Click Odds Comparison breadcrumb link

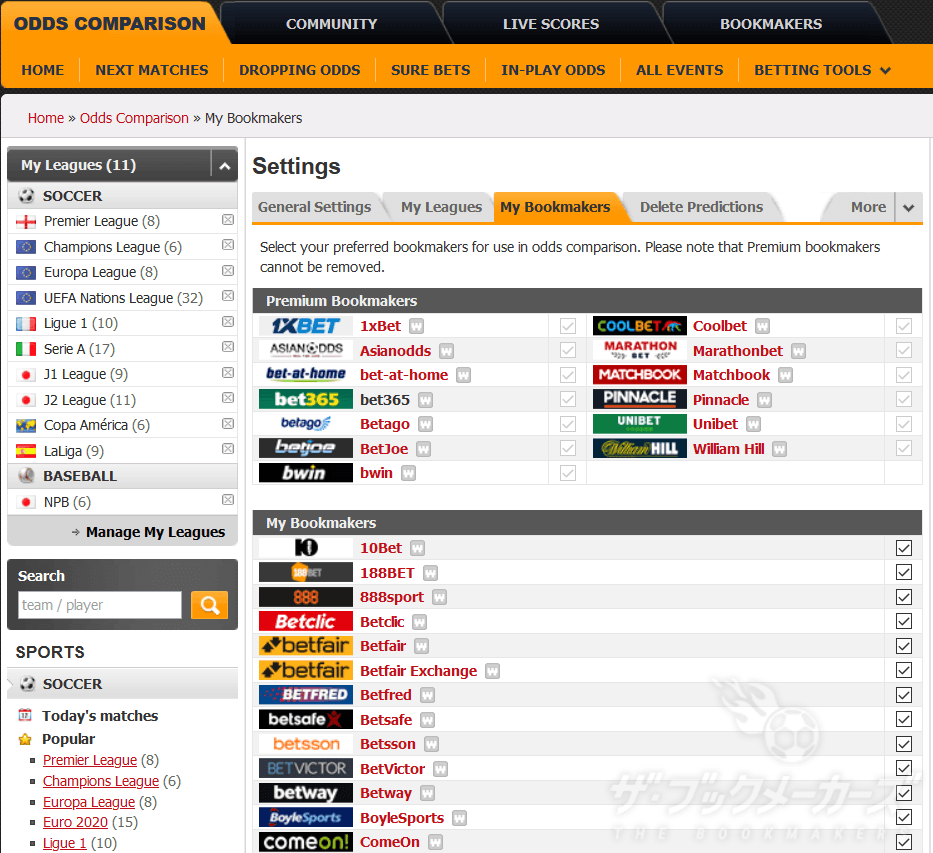point(134,118)
